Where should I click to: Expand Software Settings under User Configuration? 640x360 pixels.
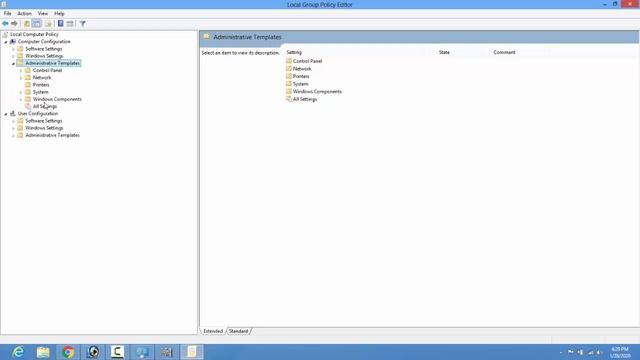tap(13, 121)
